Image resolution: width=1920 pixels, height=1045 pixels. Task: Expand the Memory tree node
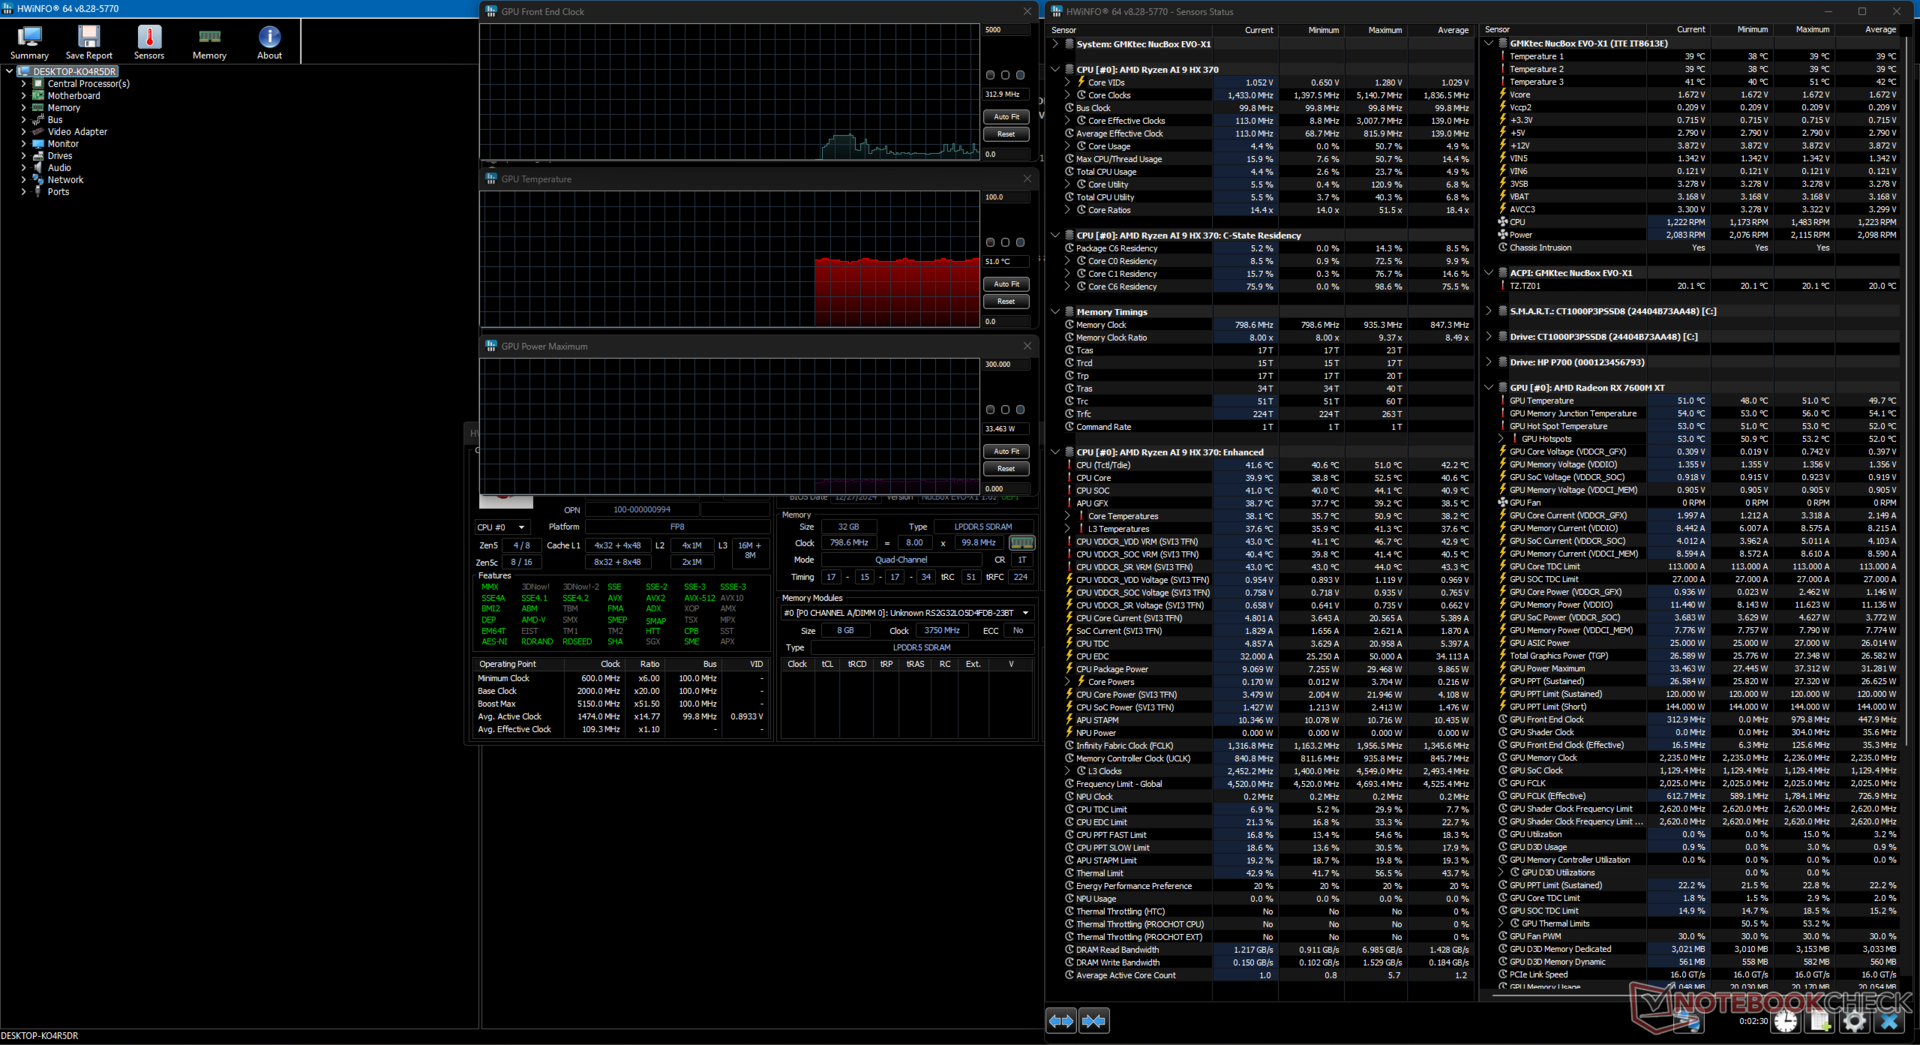click(23, 108)
